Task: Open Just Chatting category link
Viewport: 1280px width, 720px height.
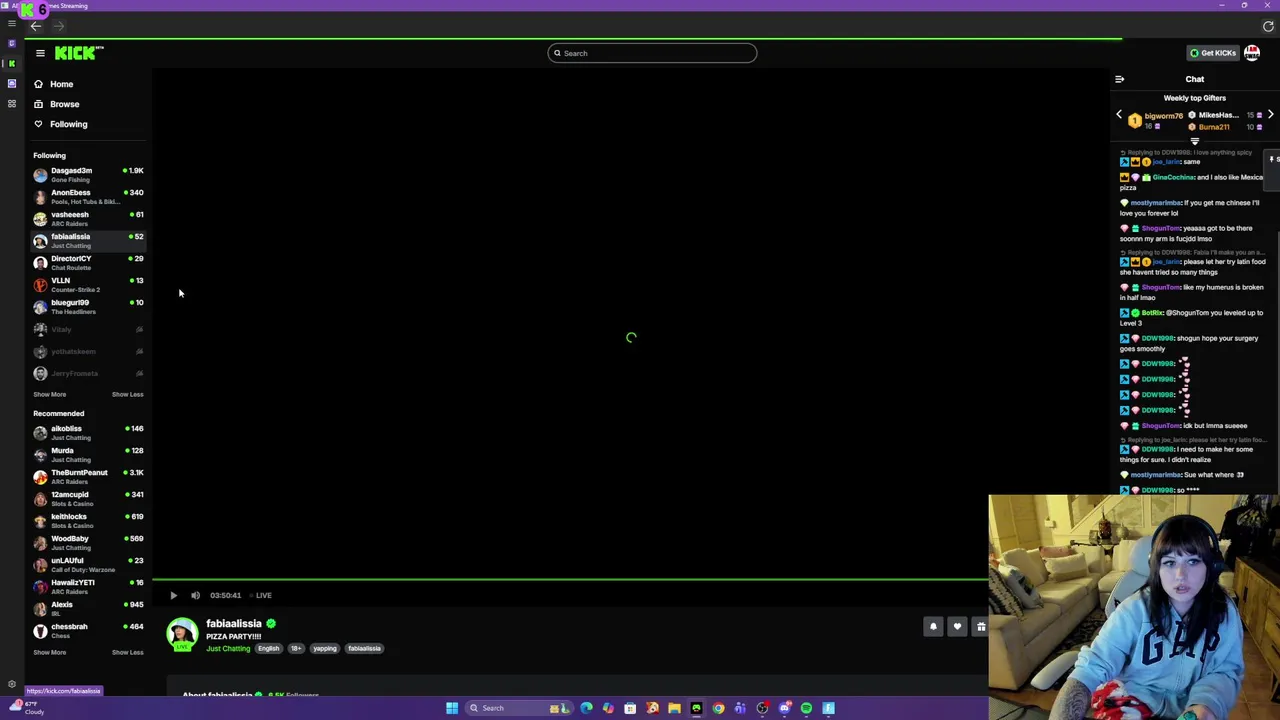Action: pyautogui.click(x=228, y=648)
